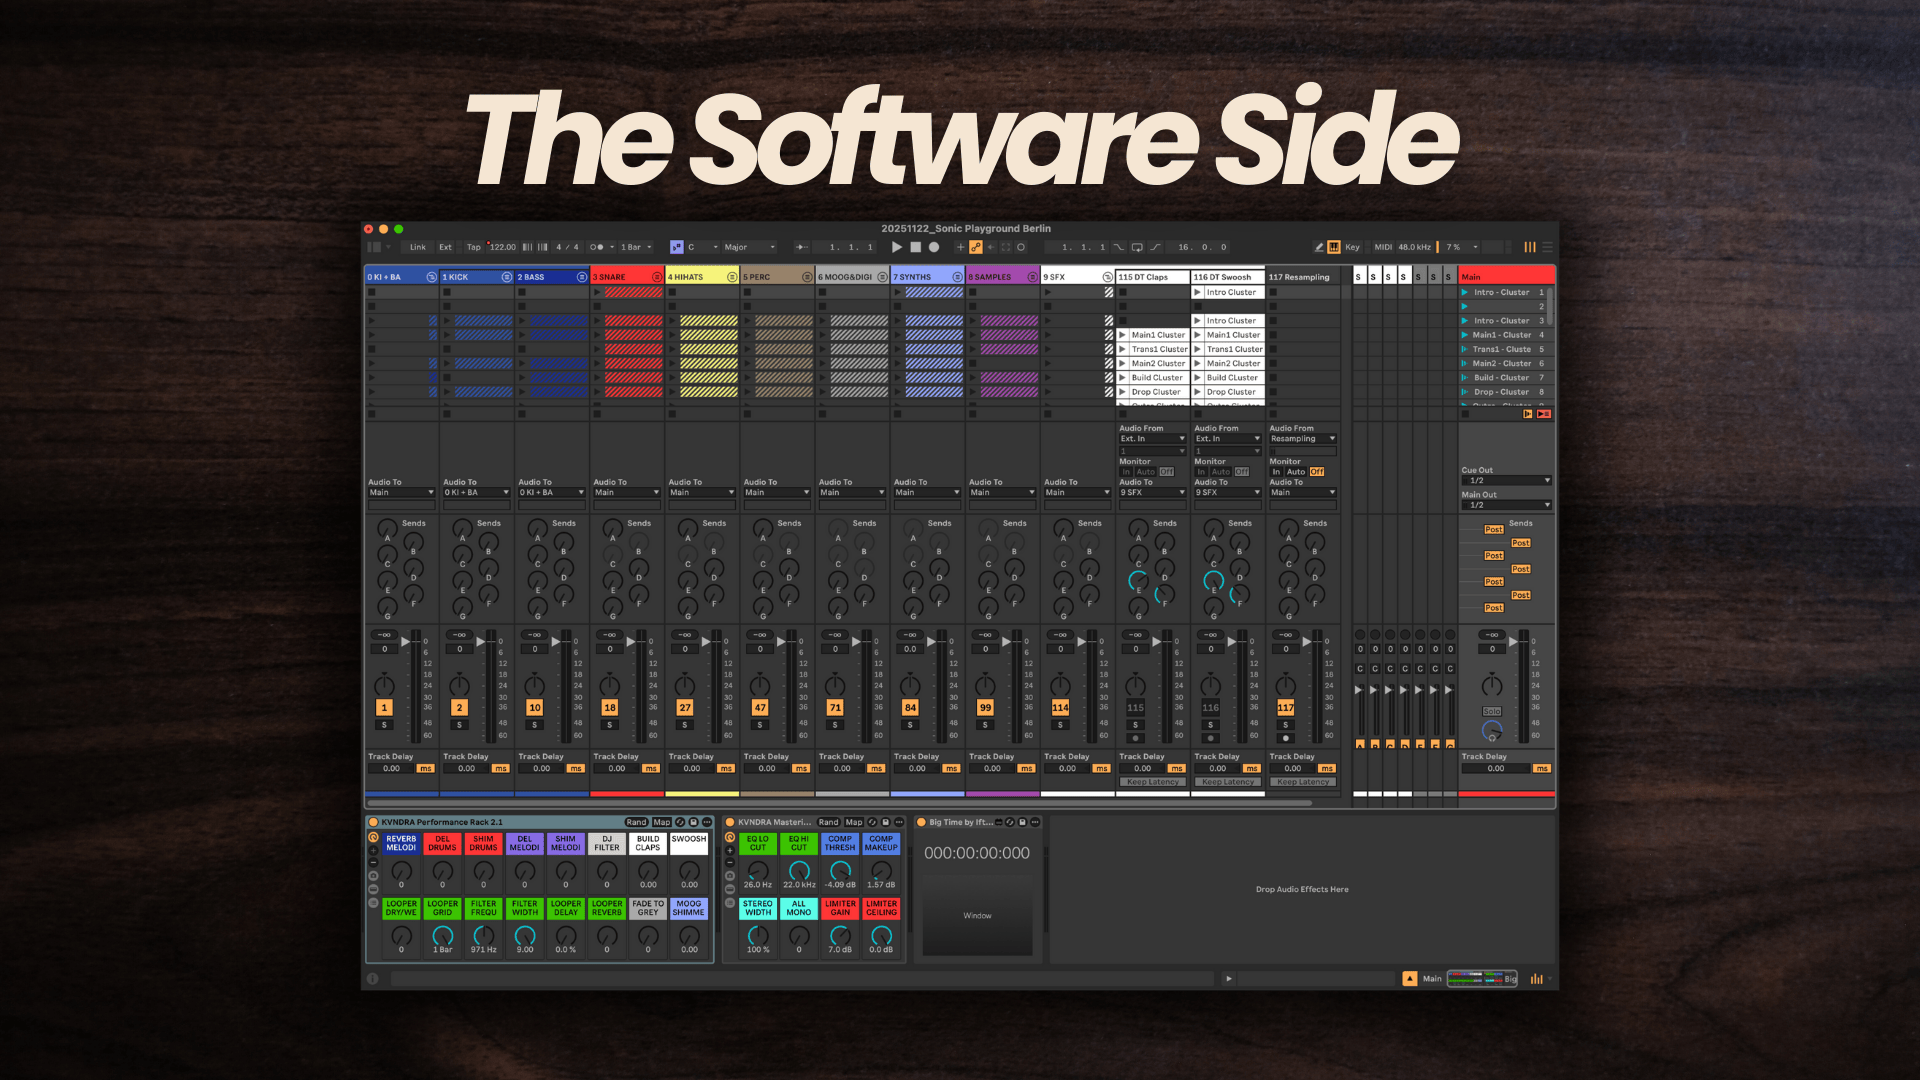This screenshot has width=1920, height=1080.
Task: Click the Stop button in the transport
Action: click(915, 248)
